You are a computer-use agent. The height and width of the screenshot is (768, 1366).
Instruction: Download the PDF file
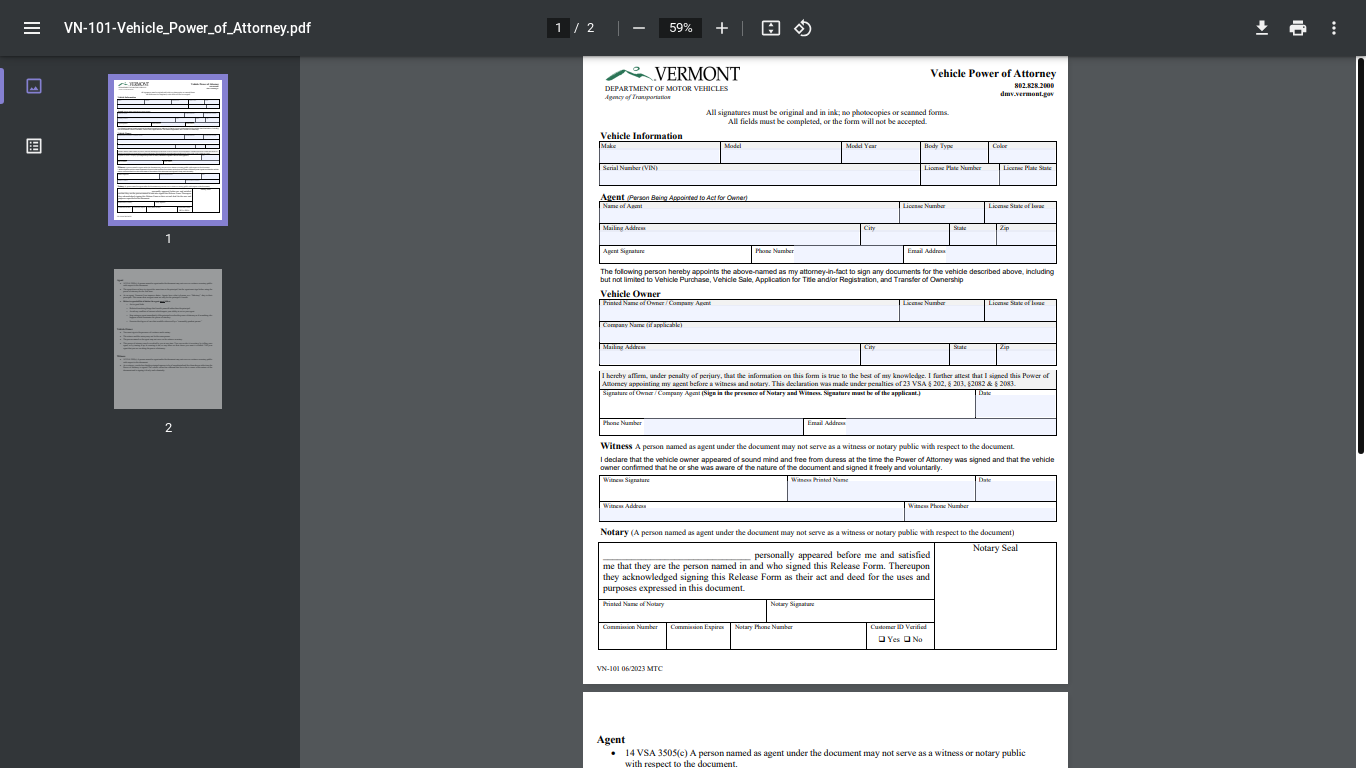pyautogui.click(x=1262, y=28)
